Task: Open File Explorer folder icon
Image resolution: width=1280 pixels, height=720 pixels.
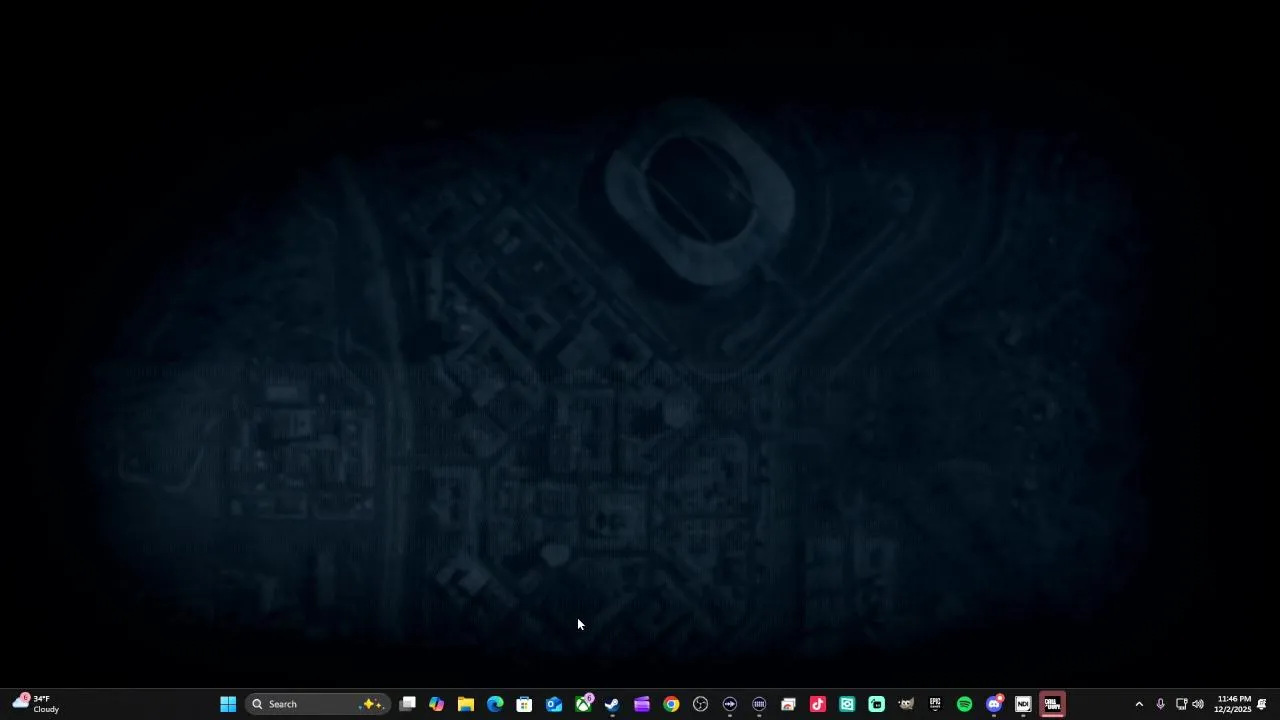Action: pyautogui.click(x=466, y=704)
